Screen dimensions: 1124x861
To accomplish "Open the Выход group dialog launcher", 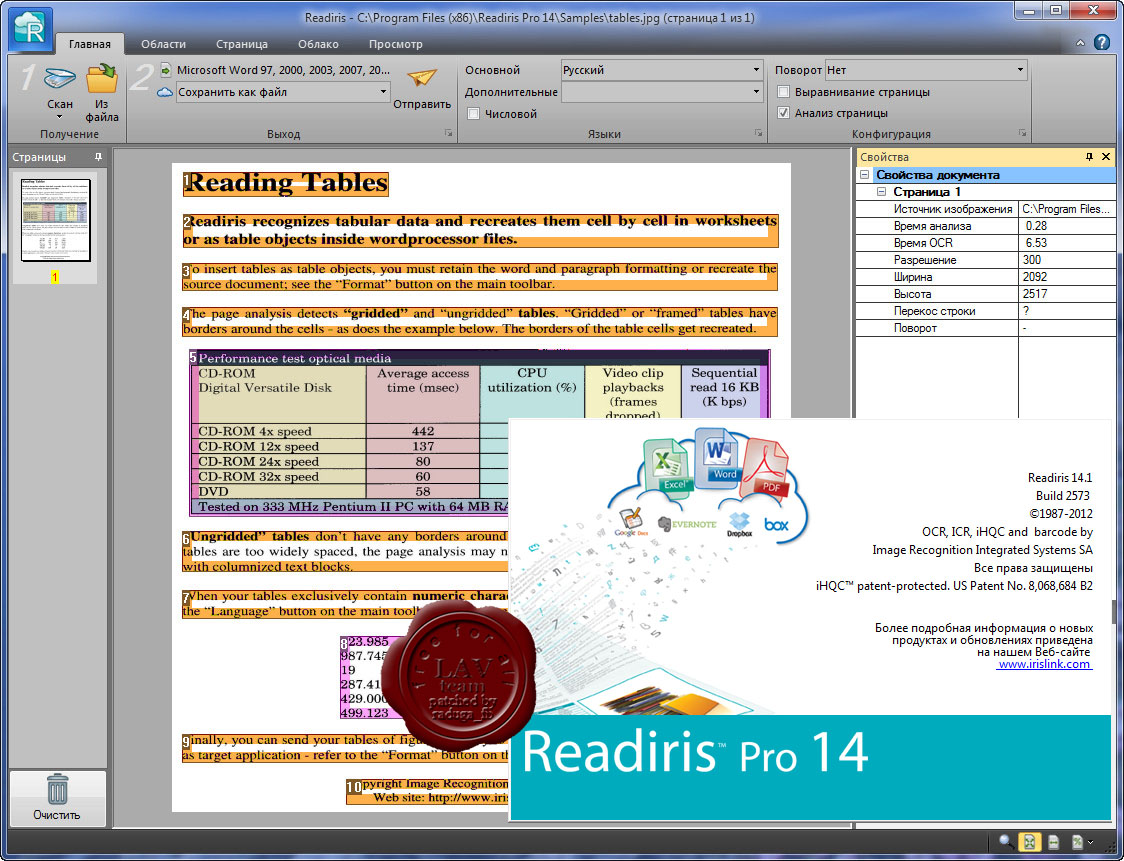I will [x=448, y=133].
